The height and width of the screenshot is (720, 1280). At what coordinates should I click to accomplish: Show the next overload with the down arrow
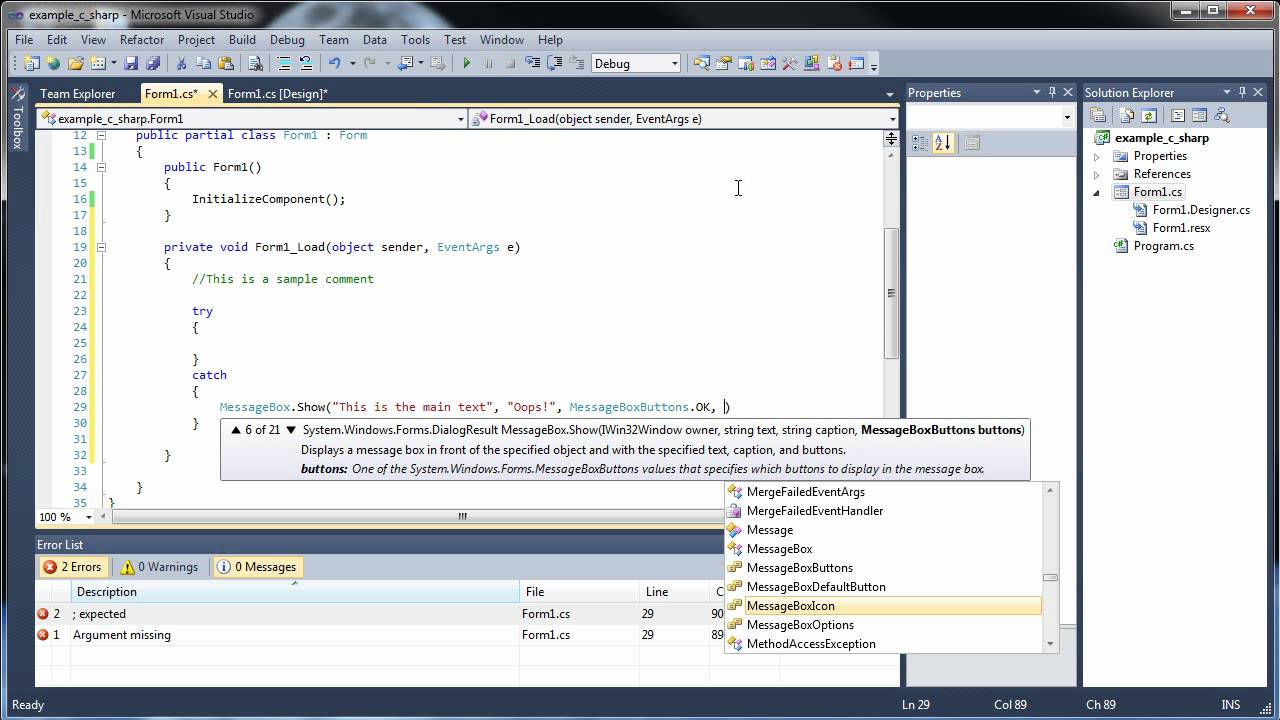[x=291, y=430]
